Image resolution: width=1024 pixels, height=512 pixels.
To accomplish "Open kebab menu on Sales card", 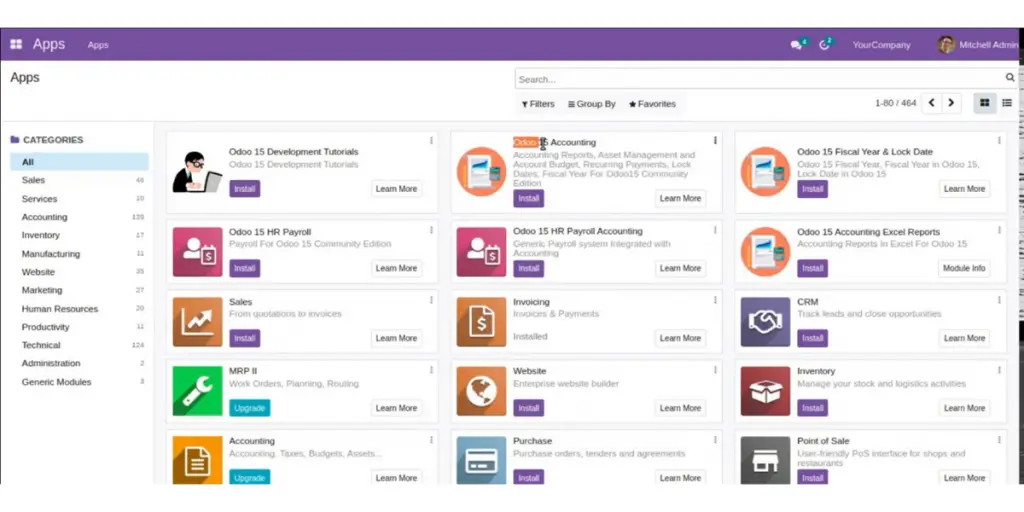I will [431, 300].
